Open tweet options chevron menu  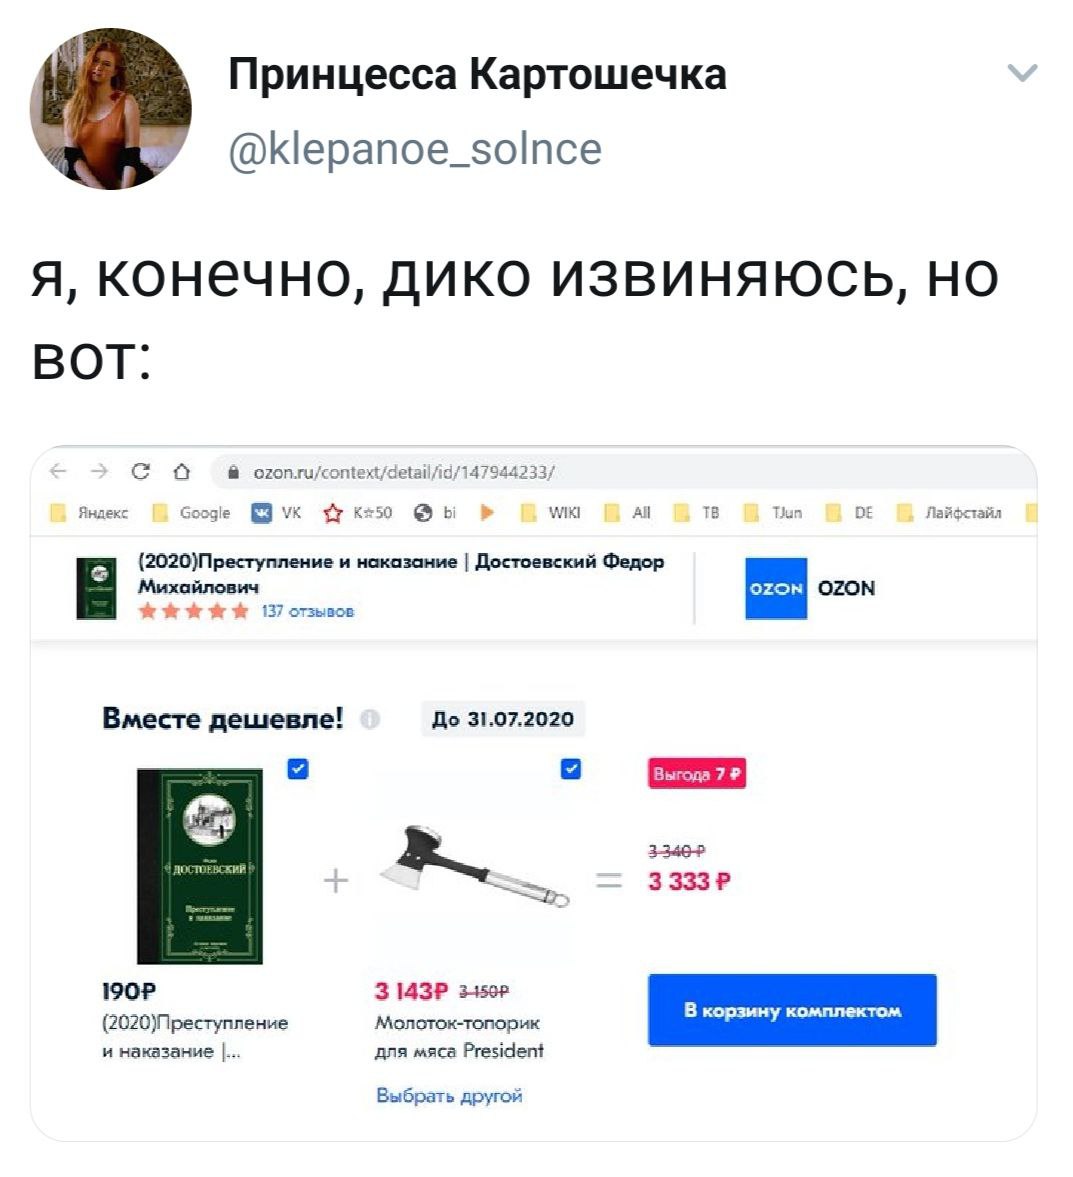tap(1022, 73)
